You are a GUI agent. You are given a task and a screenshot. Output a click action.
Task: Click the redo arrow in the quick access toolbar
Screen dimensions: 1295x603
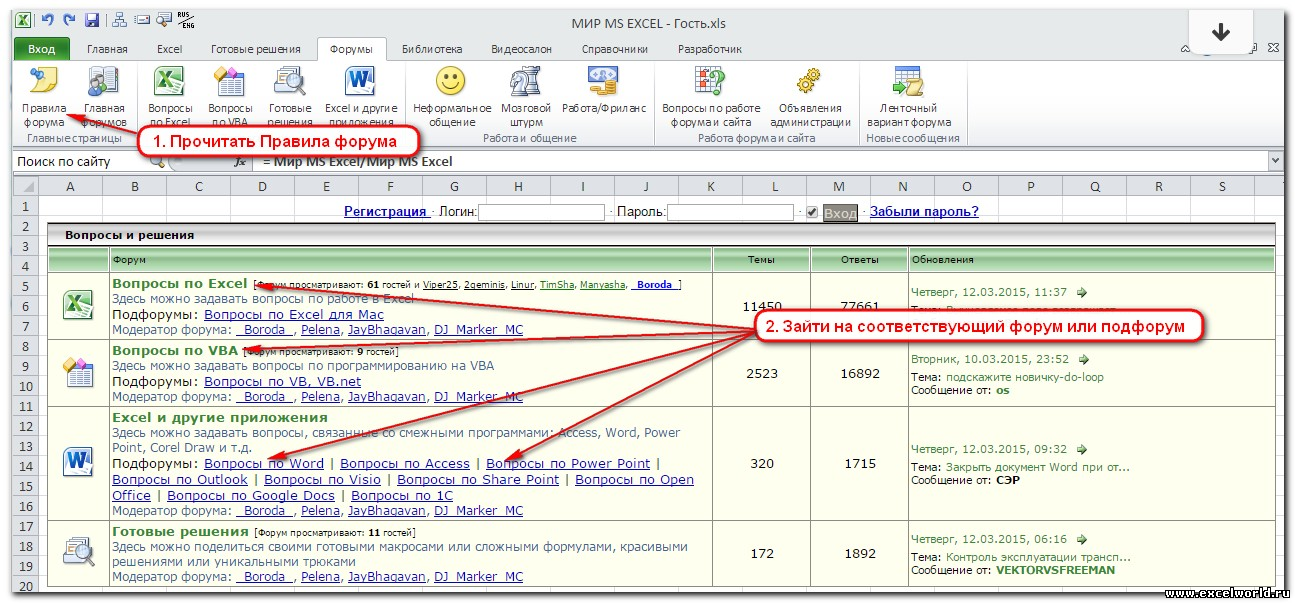[x=69, y=20]
